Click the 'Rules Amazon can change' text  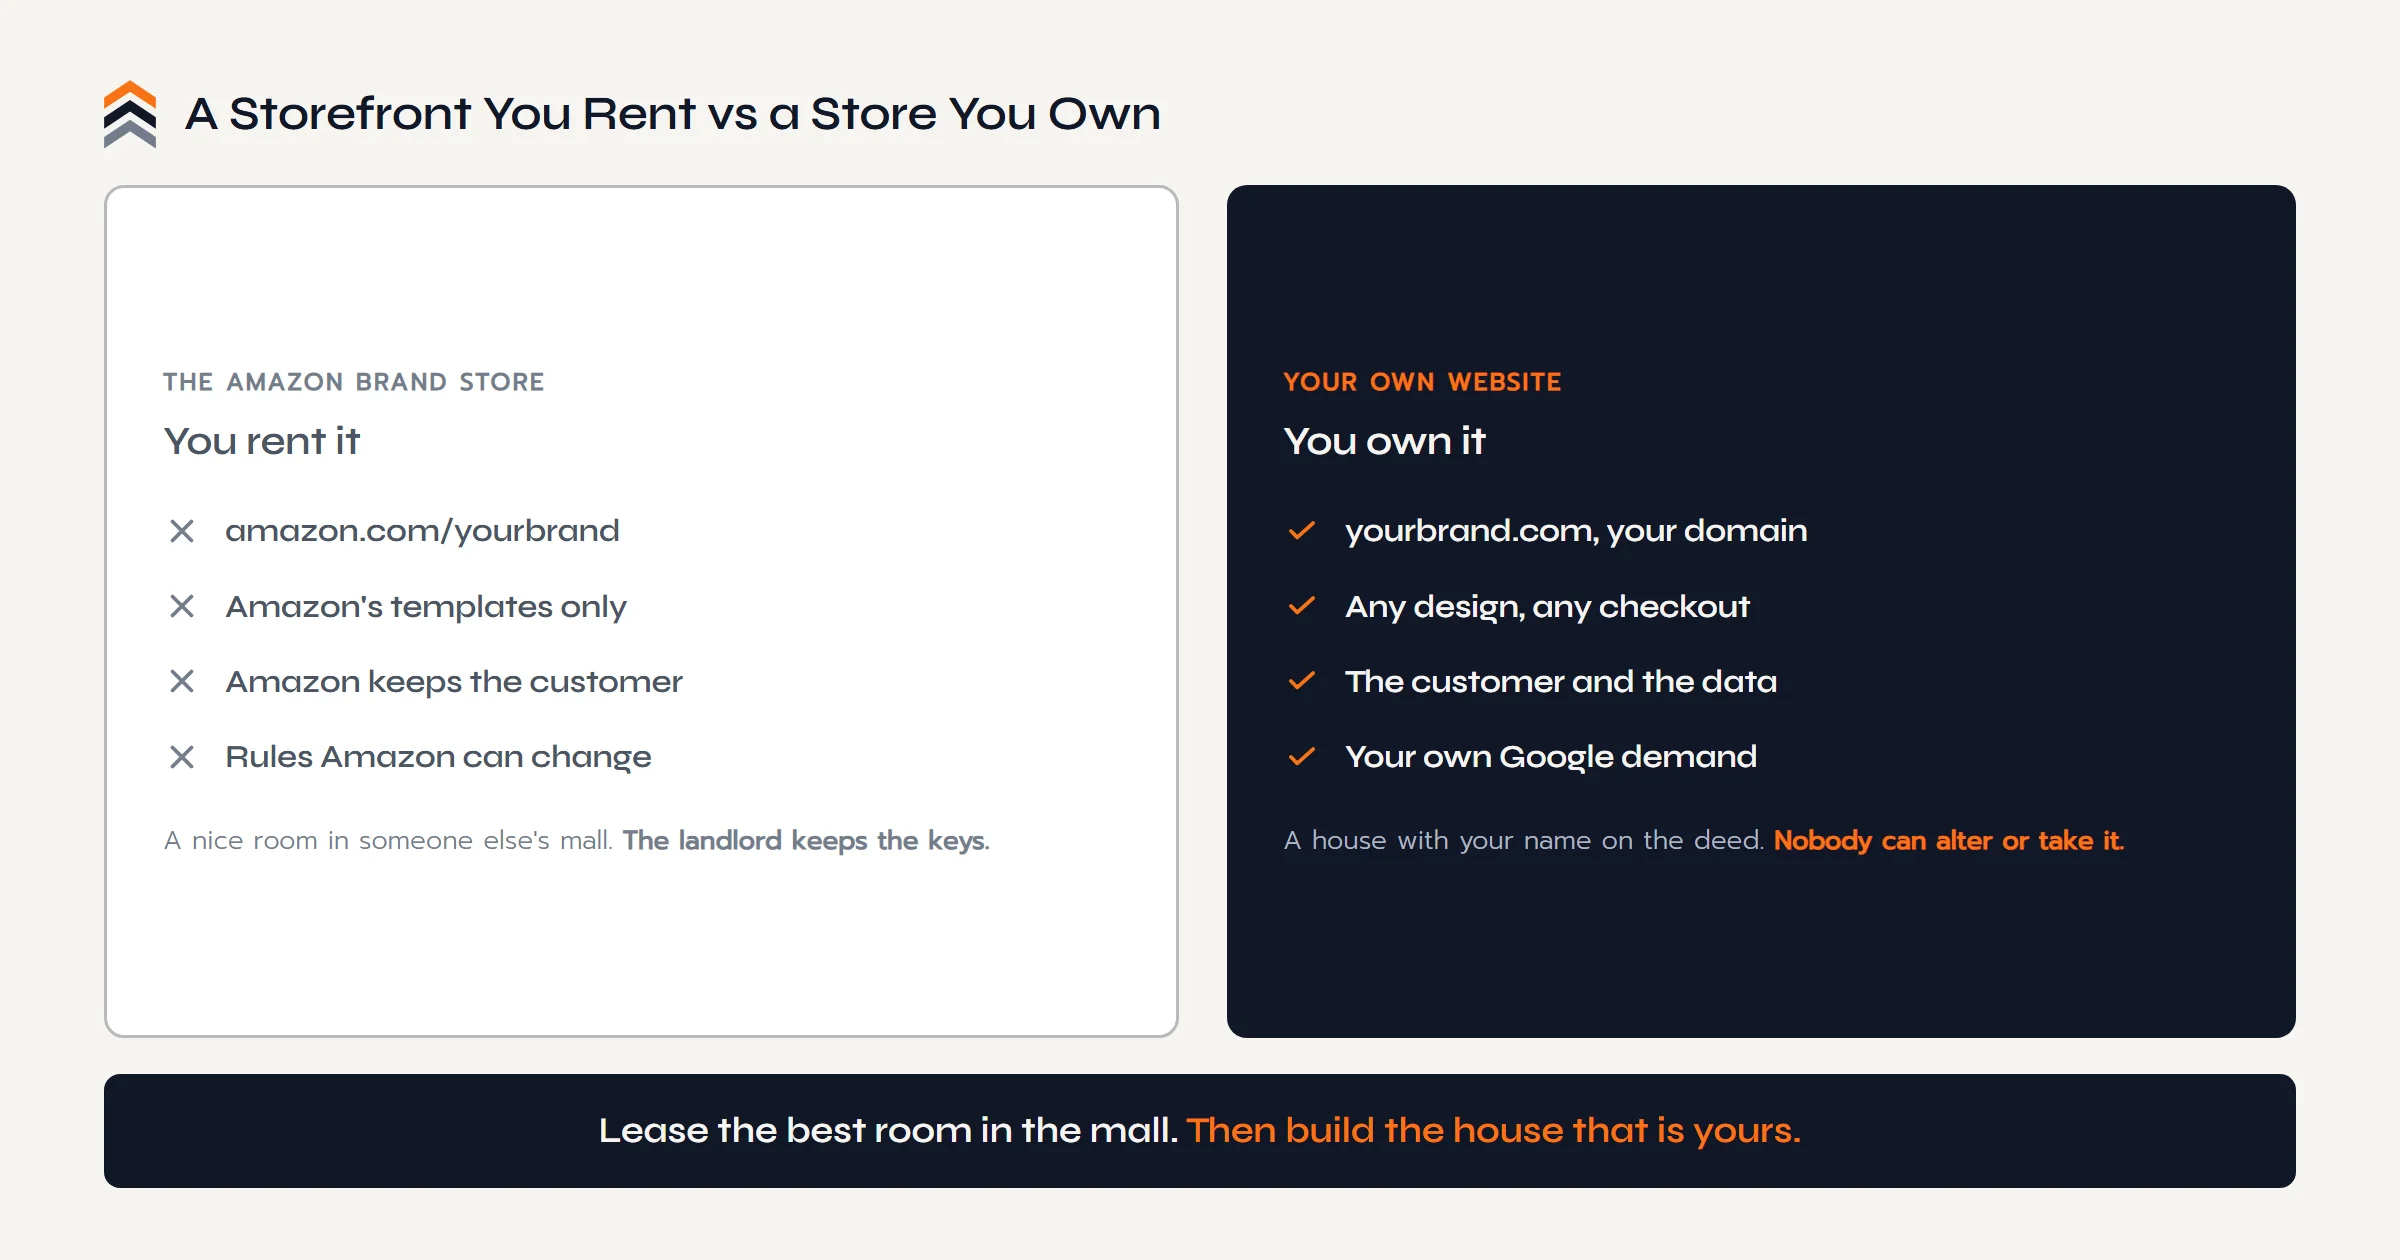coord(438,757)
